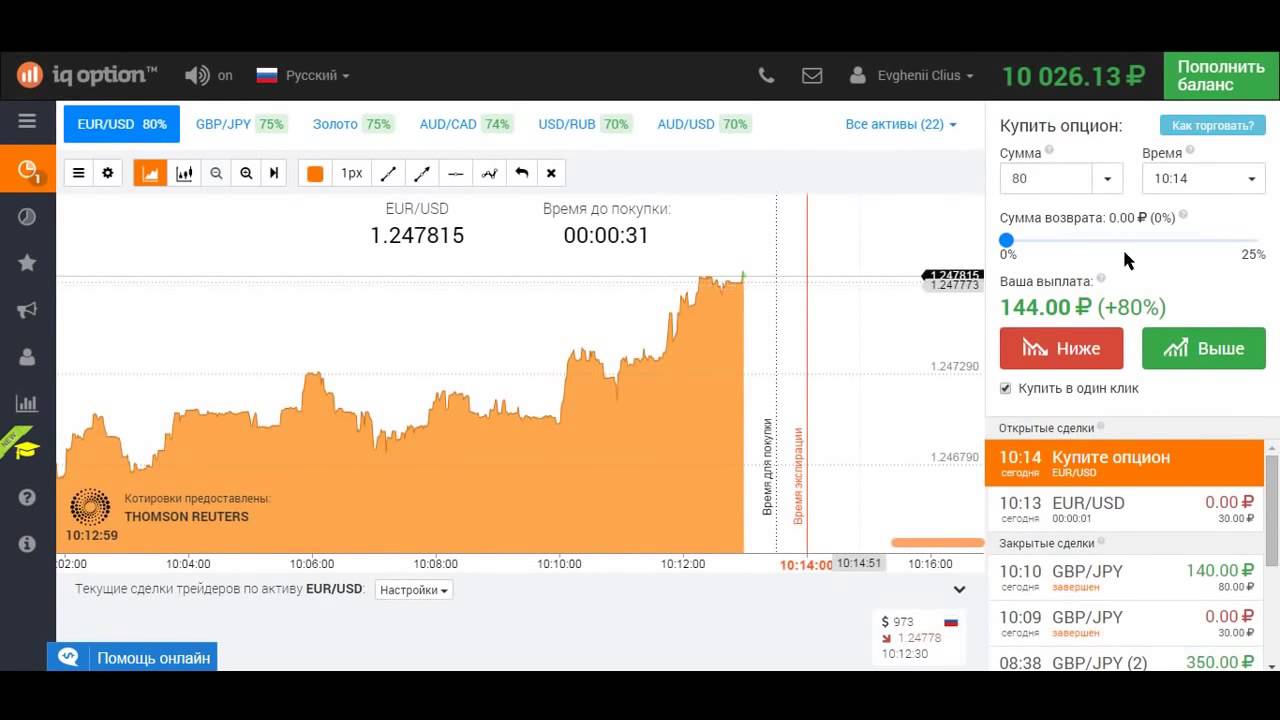The height and width of the screenshot is (720, 1280).
Task: Open the hamburger menu in the left sidebar
Action: (x=27, y=121)
